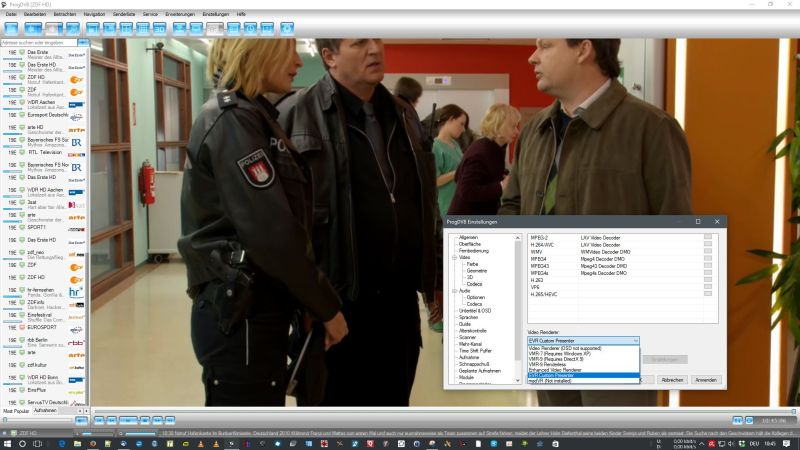Switch to the Aufnahmen tab

[x=45, y=410]
